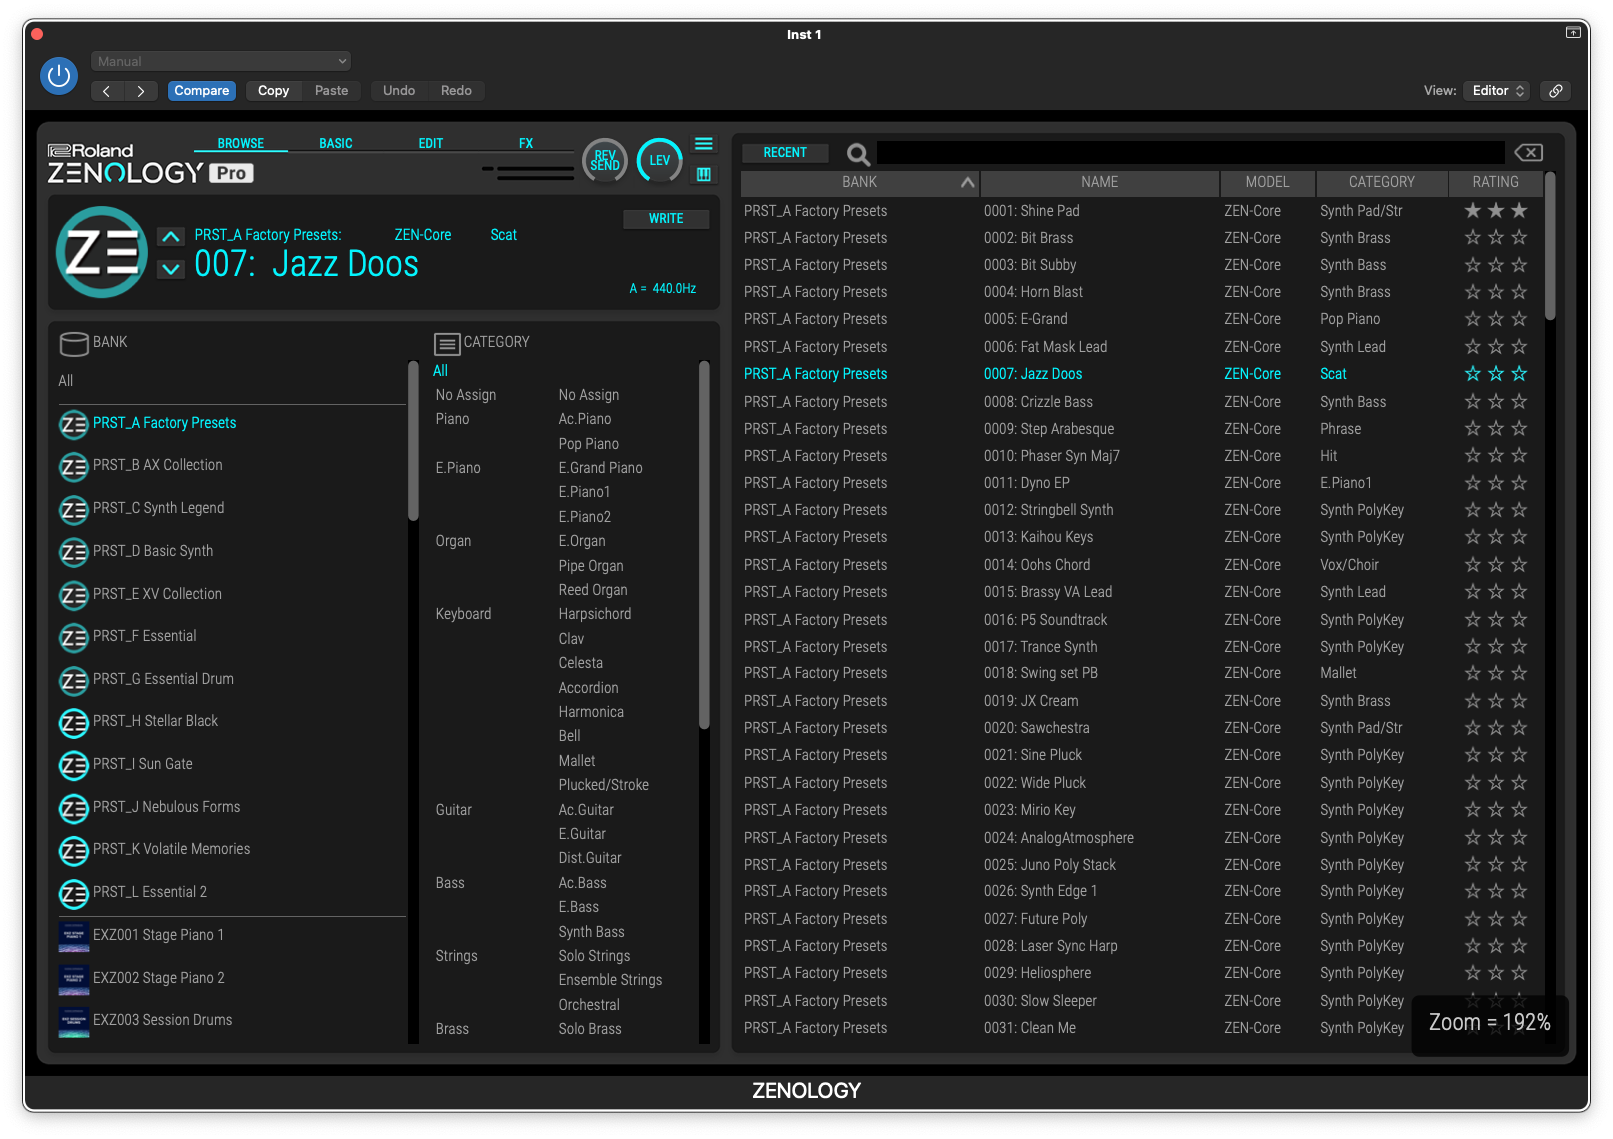Select All in the bank list
This screenshot has width=1613, height=1139.
pyautogui.click(x=66, y=381)
